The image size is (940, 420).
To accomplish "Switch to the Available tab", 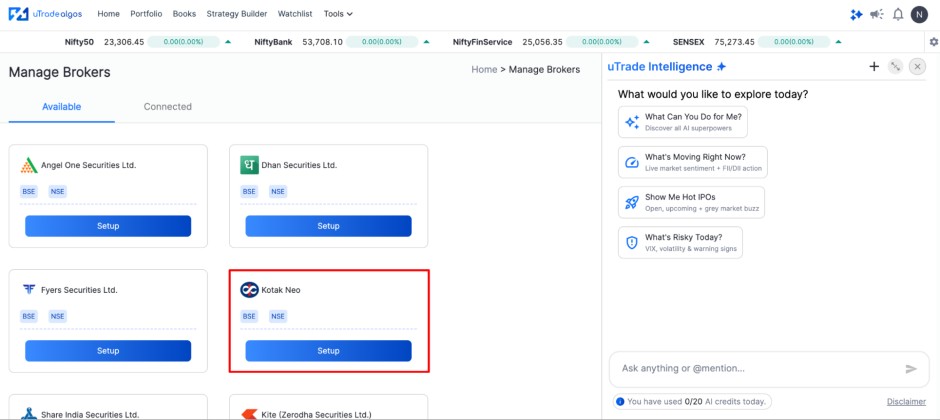I will click(62, 107).
